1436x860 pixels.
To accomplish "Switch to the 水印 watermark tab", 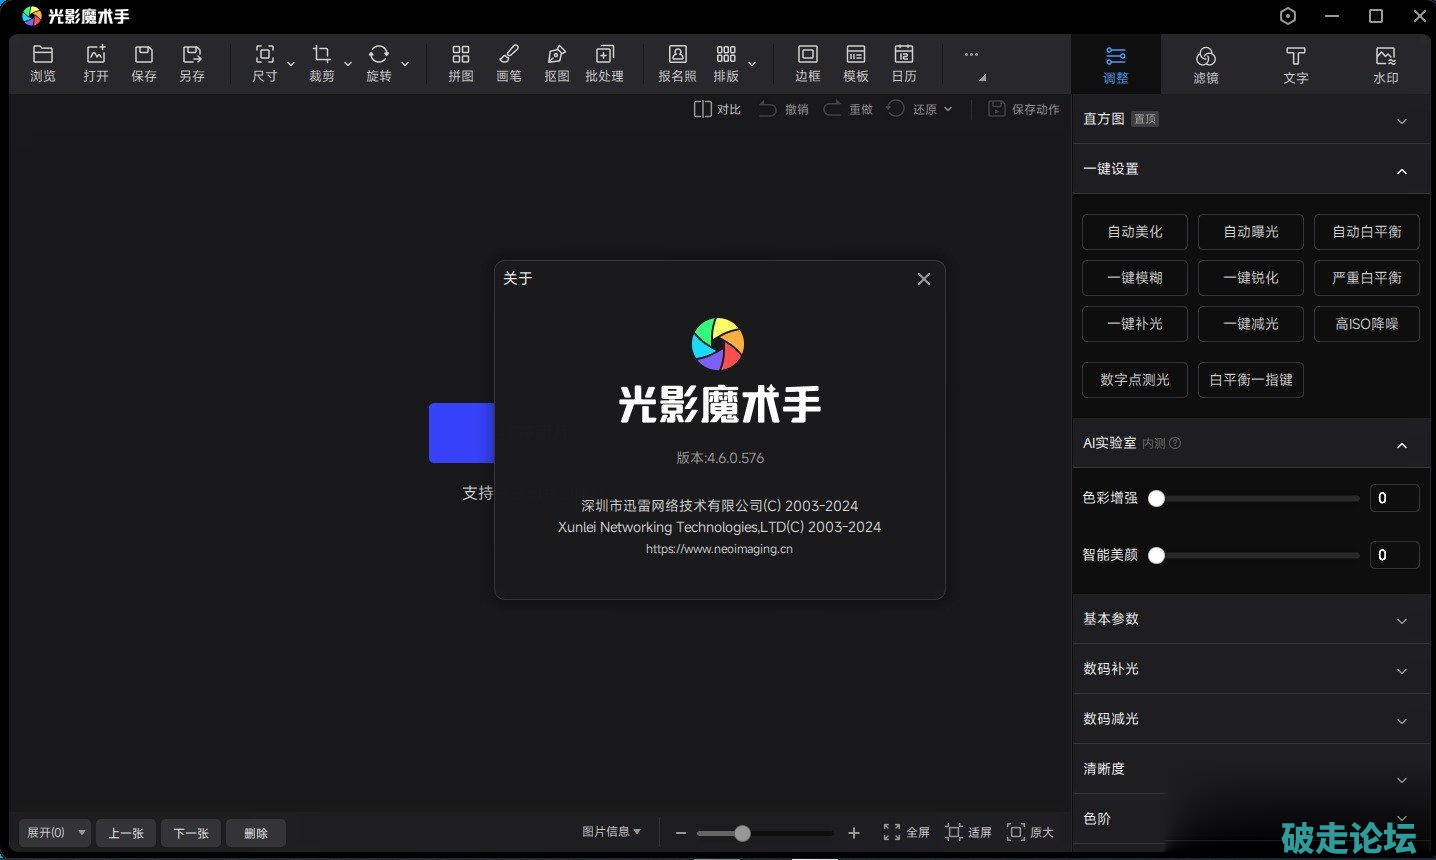I will point(1385,64).
